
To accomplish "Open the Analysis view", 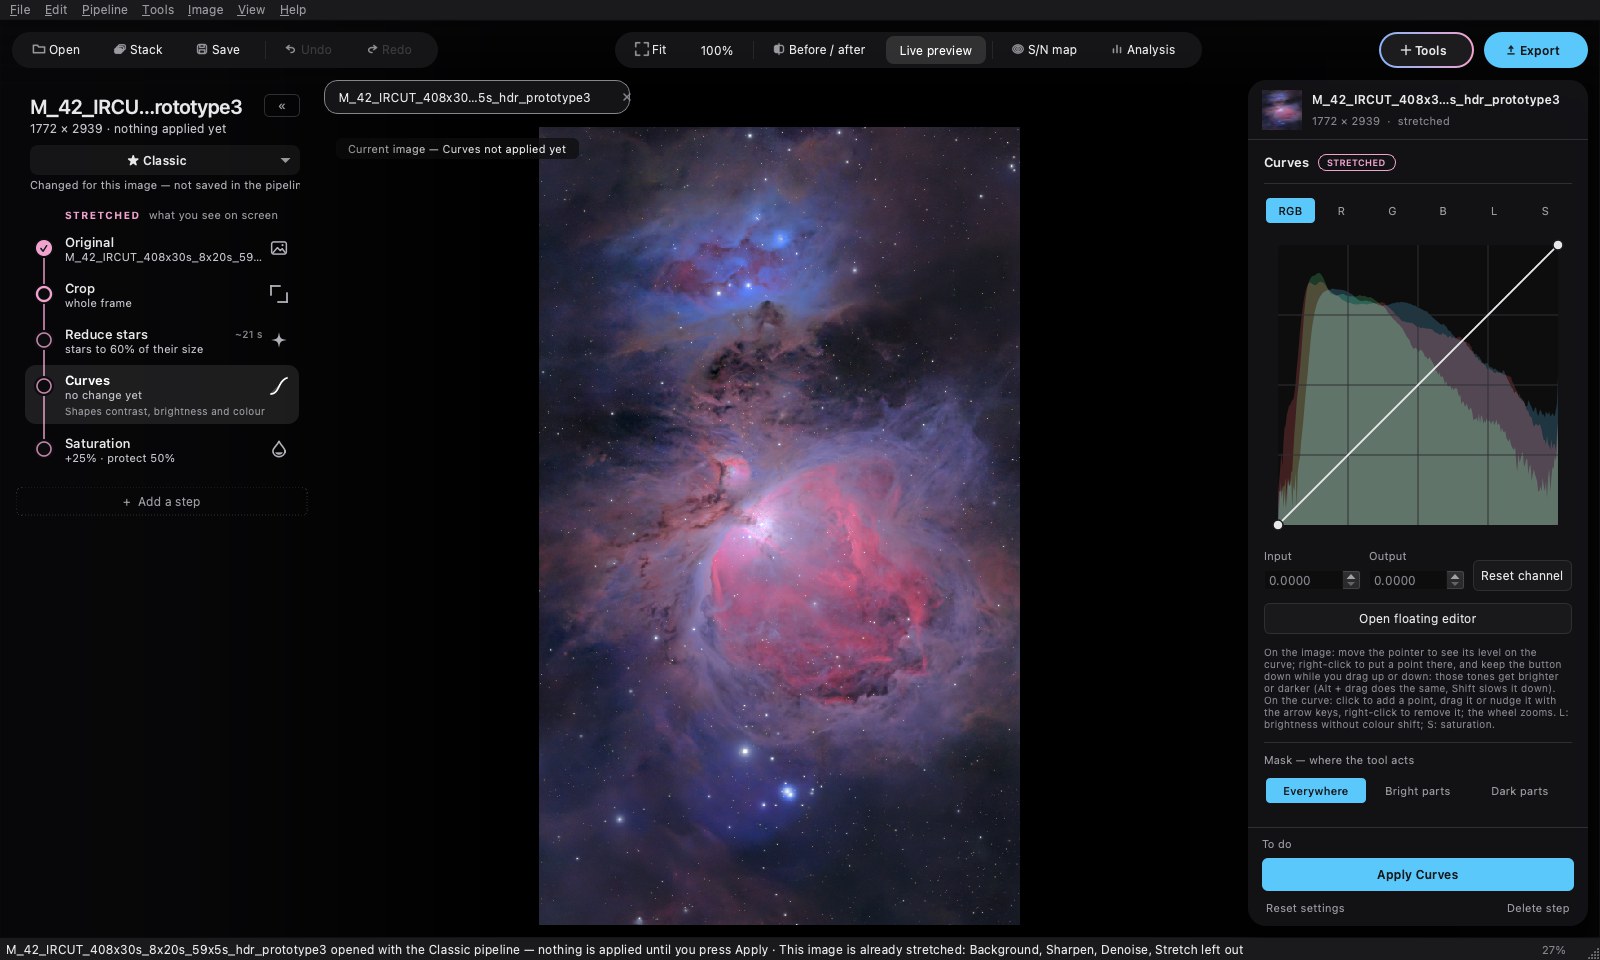I will [1143, 50].
